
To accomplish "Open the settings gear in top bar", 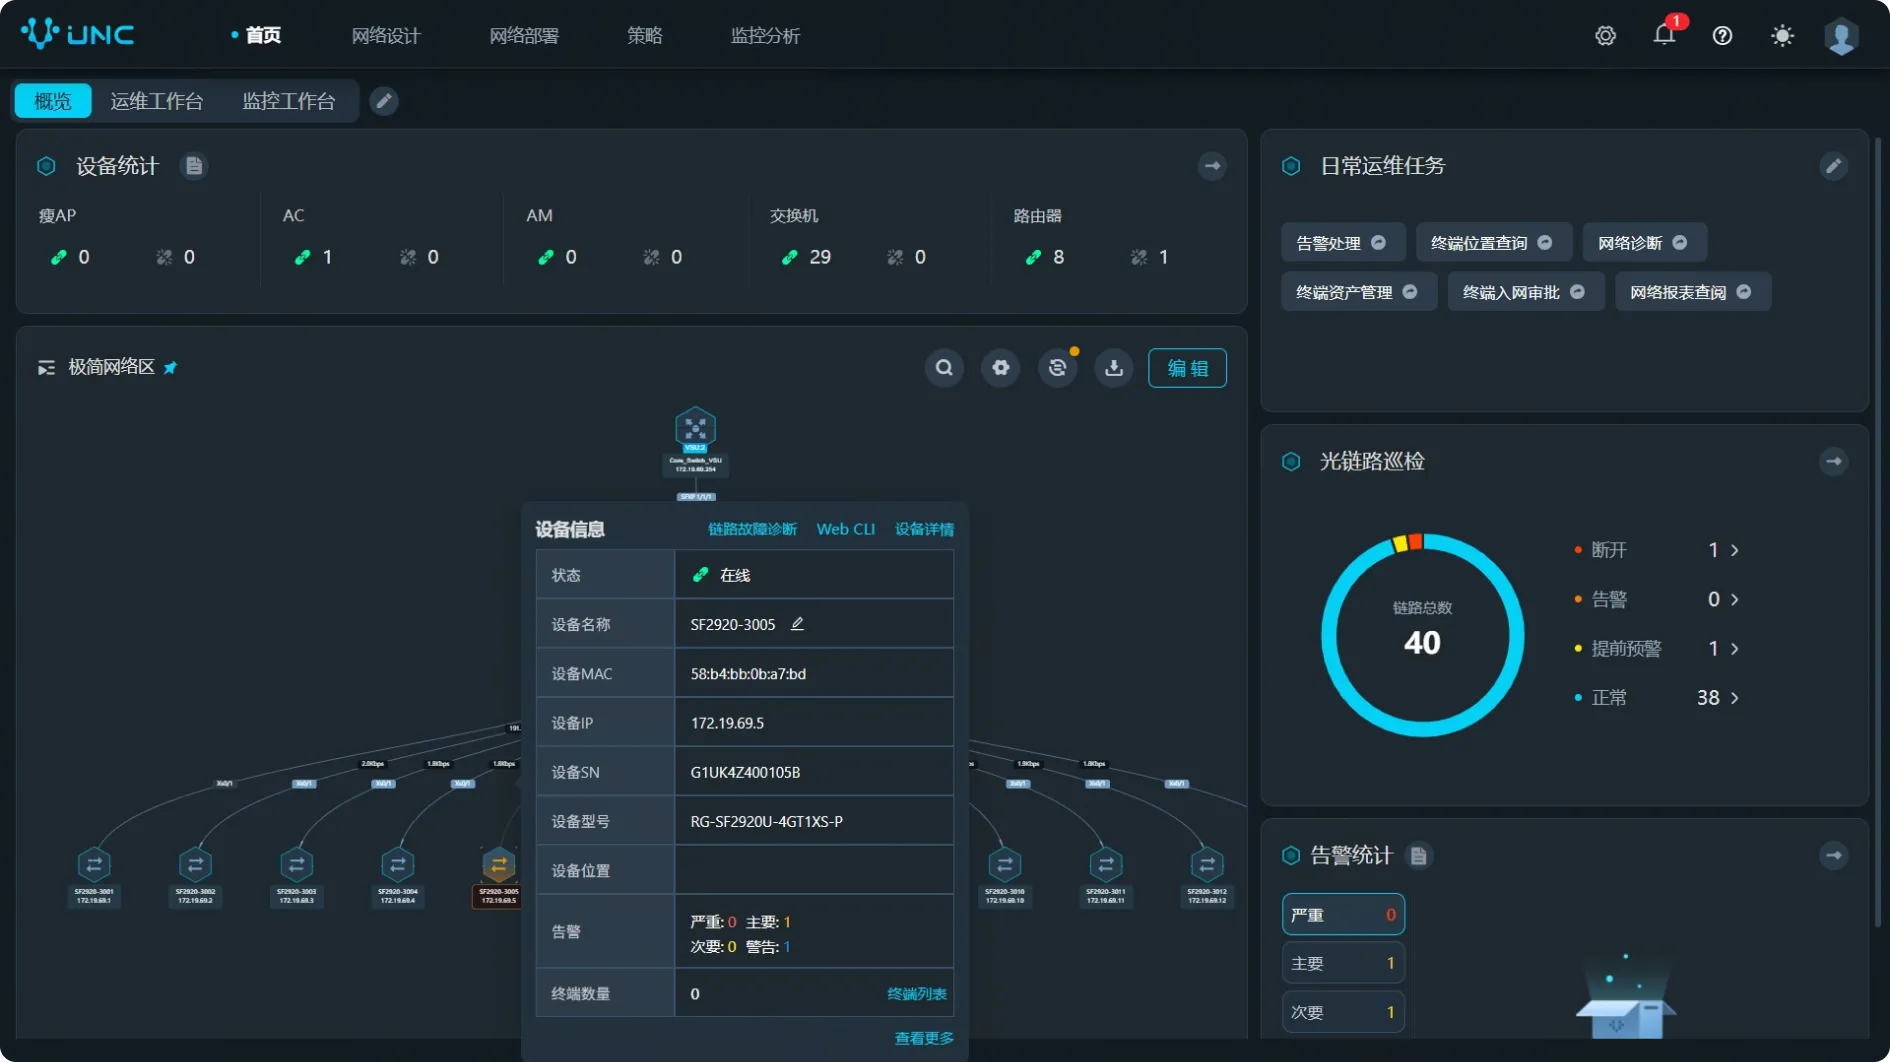I will pyautogui.click(x=1605, y=36).
